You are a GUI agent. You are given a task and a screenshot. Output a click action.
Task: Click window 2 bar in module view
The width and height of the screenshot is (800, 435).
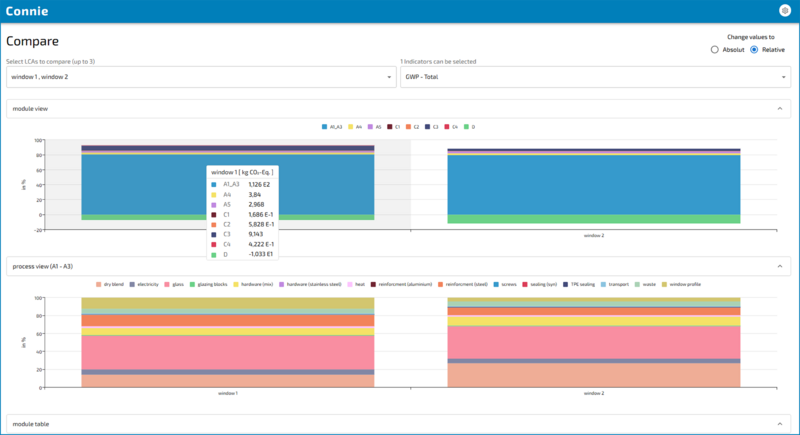click(594, 185)
